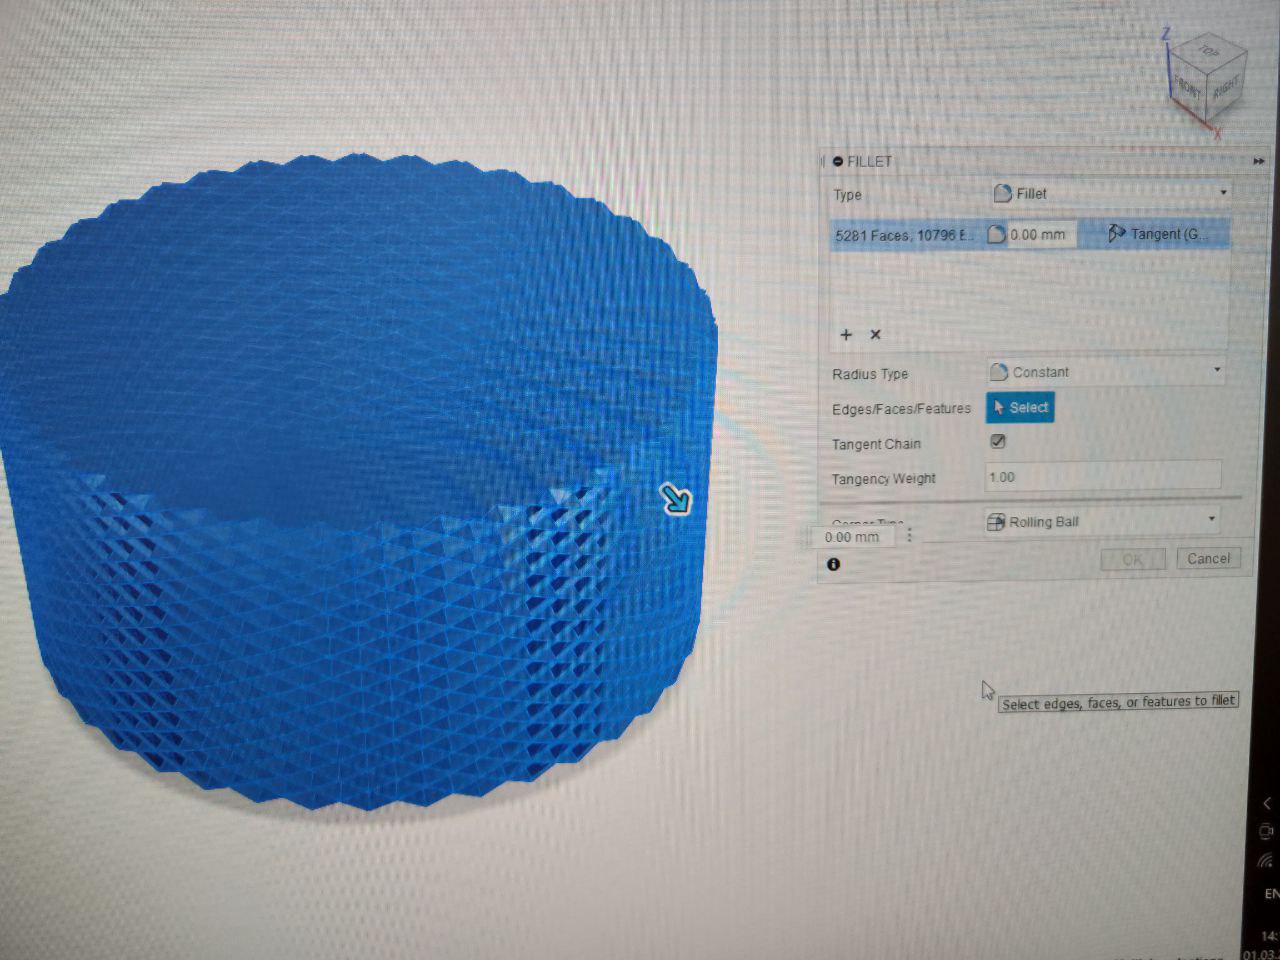This screenshot has width=1280, height=960.
Task: Click the EN language indicator in the taskbar
Action: 1271,894
